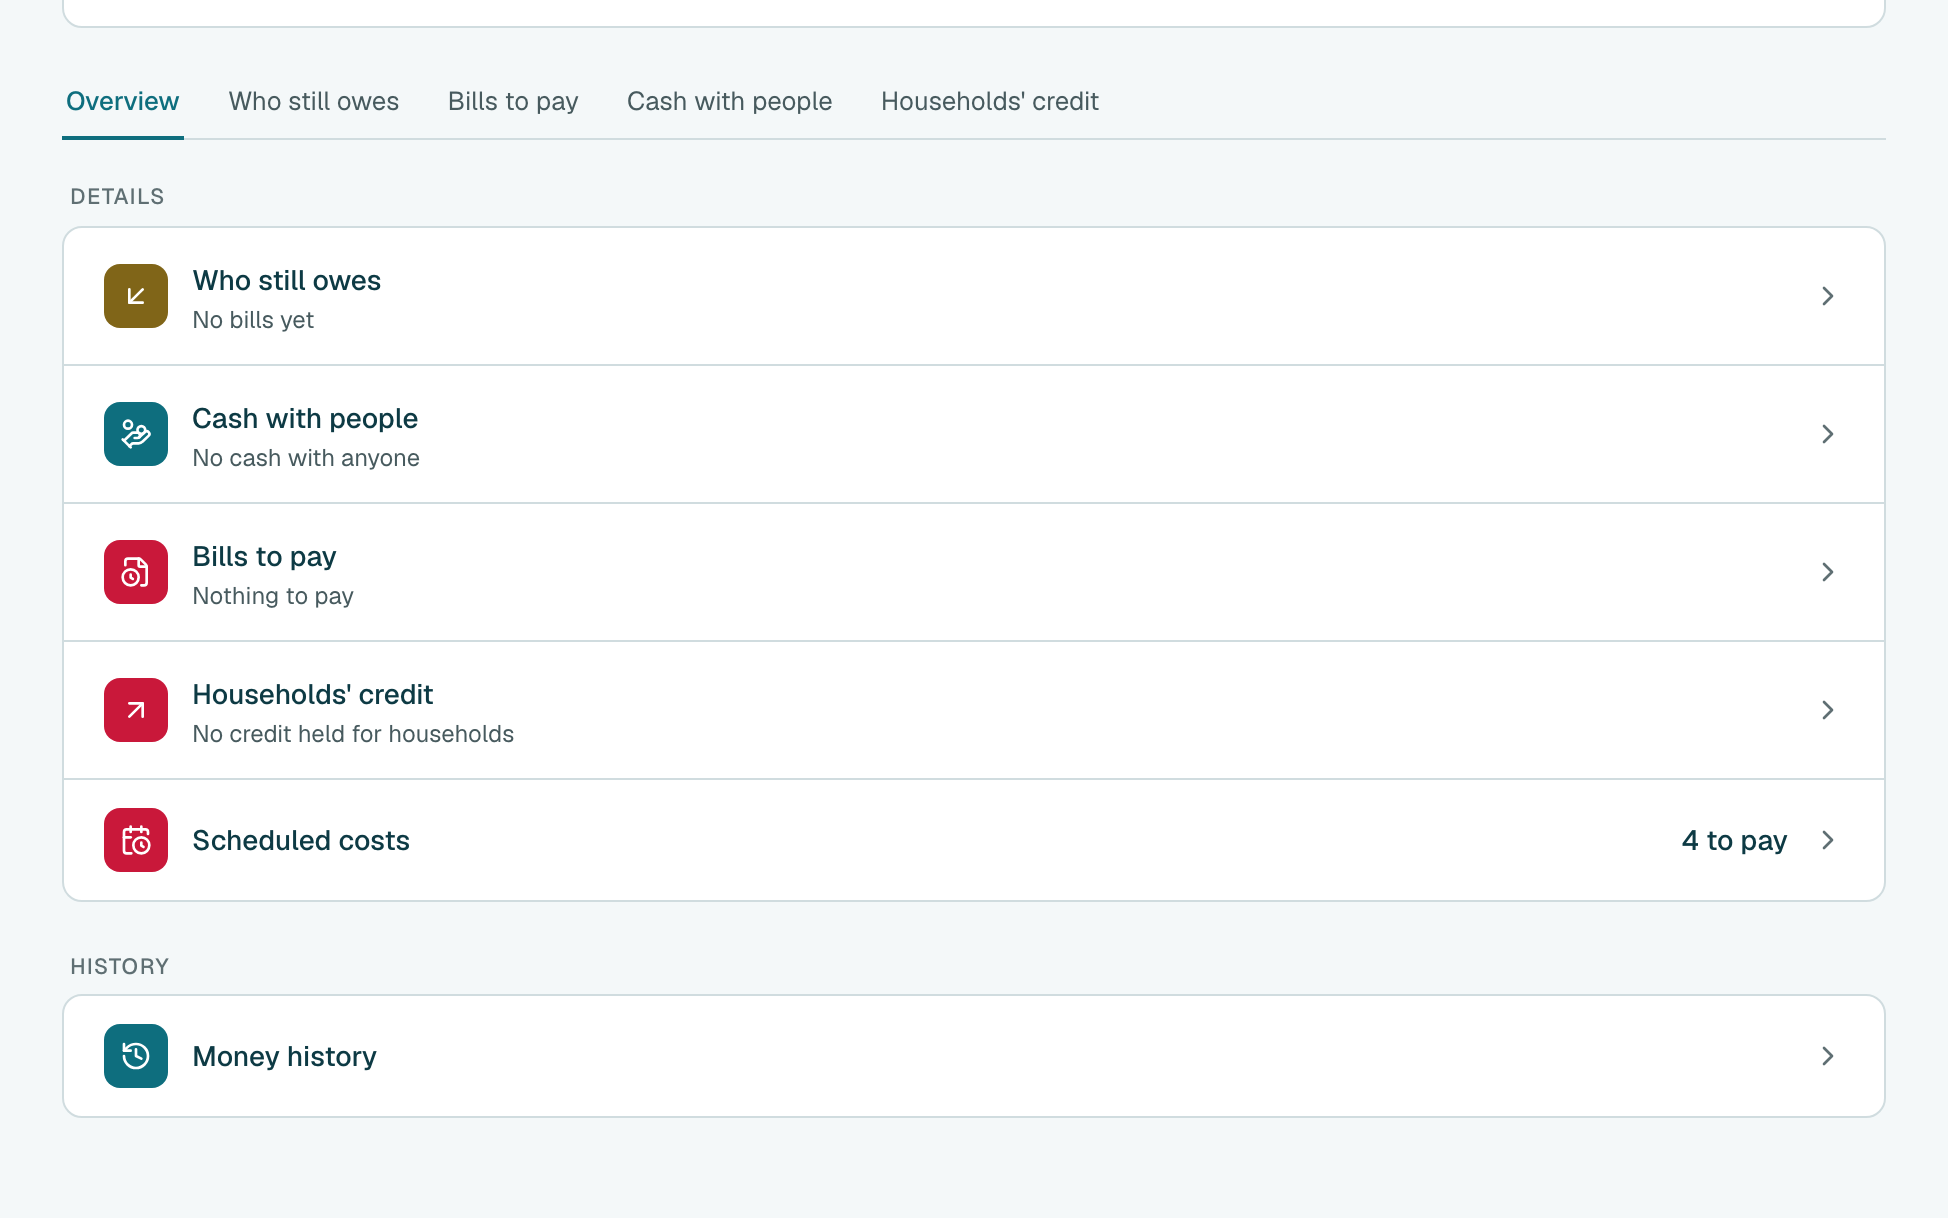Click the Bills to pay document icon

pos(136,572)
